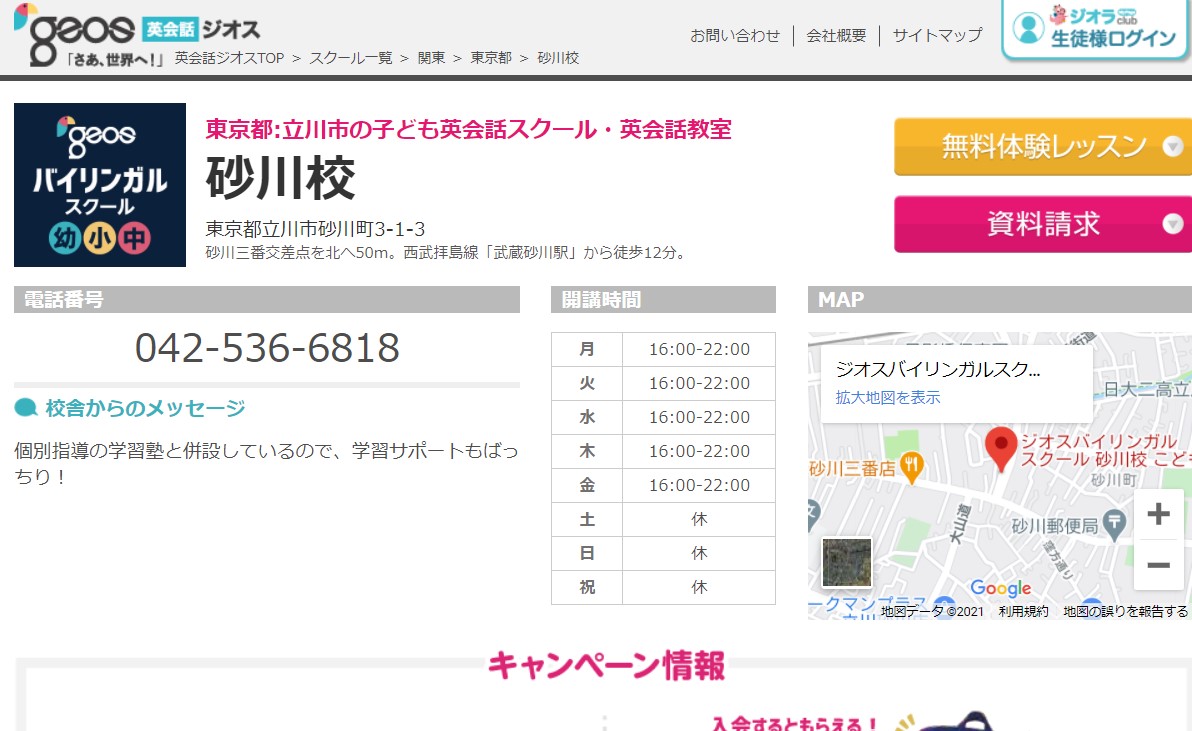Click the 金 row hours cell
Image resolution: width=1192 pixels, height=731 pixels.
pyautogui.click(x=699, y=486)
